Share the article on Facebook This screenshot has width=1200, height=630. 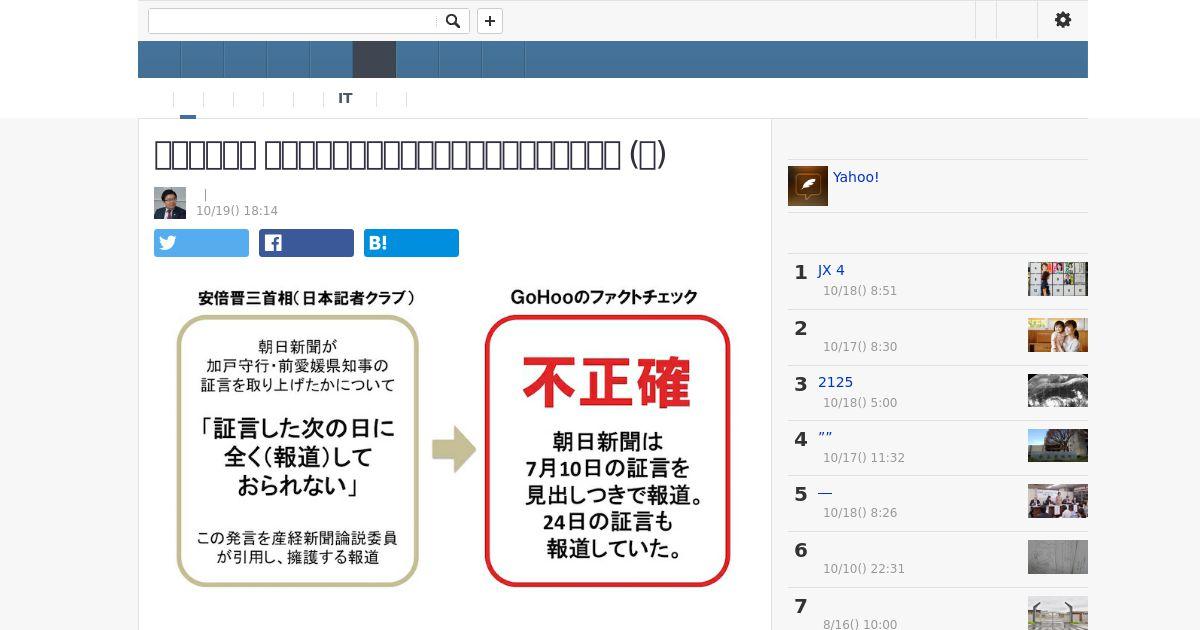306,243
